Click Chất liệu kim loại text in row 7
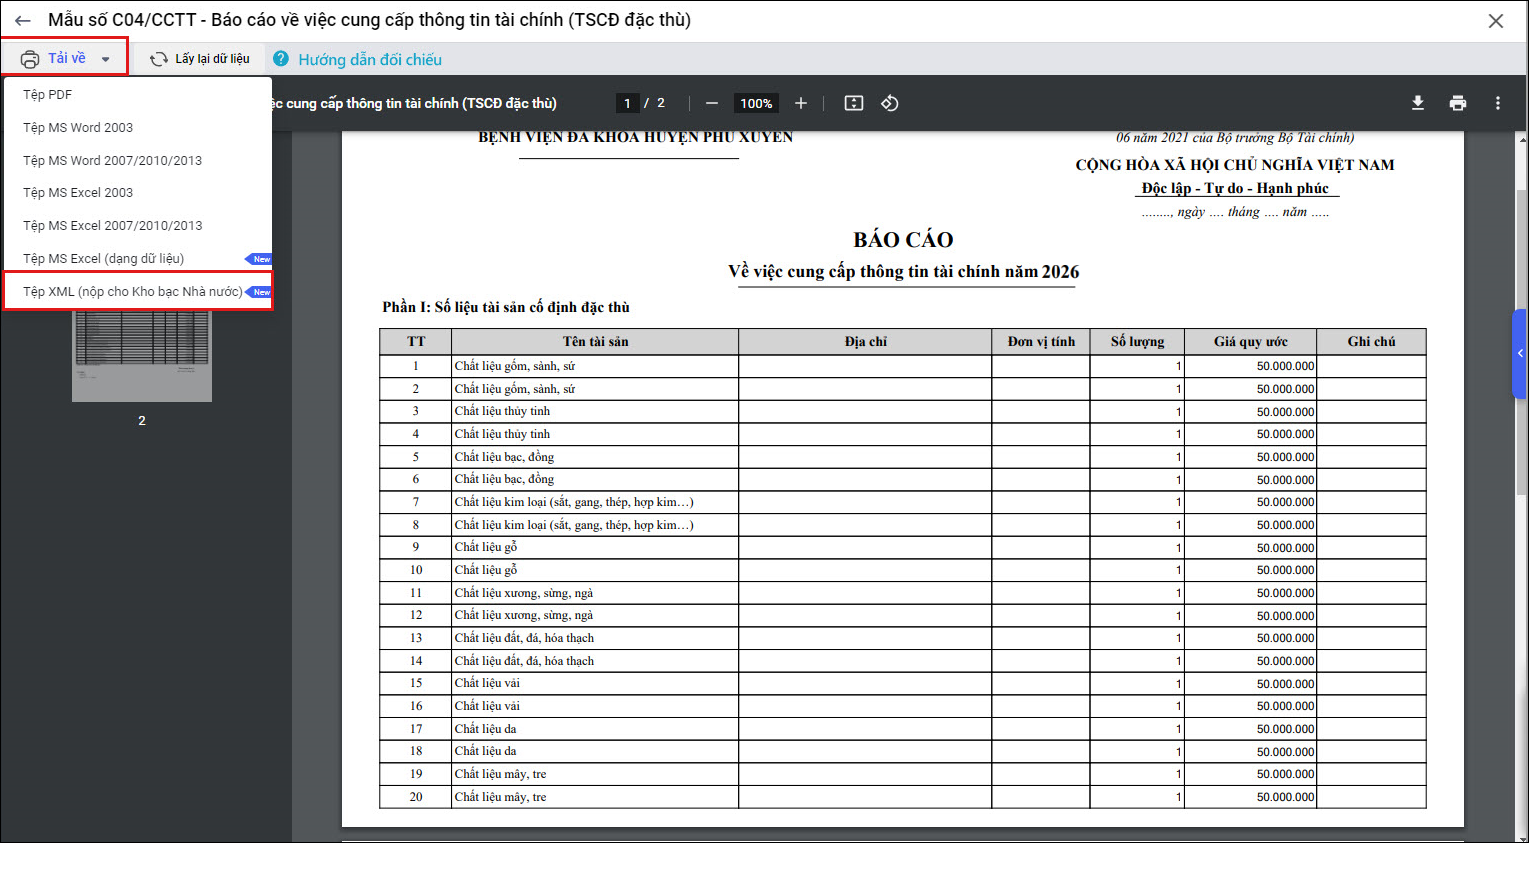Screen dimensions: 1529x877 (574, 502)
